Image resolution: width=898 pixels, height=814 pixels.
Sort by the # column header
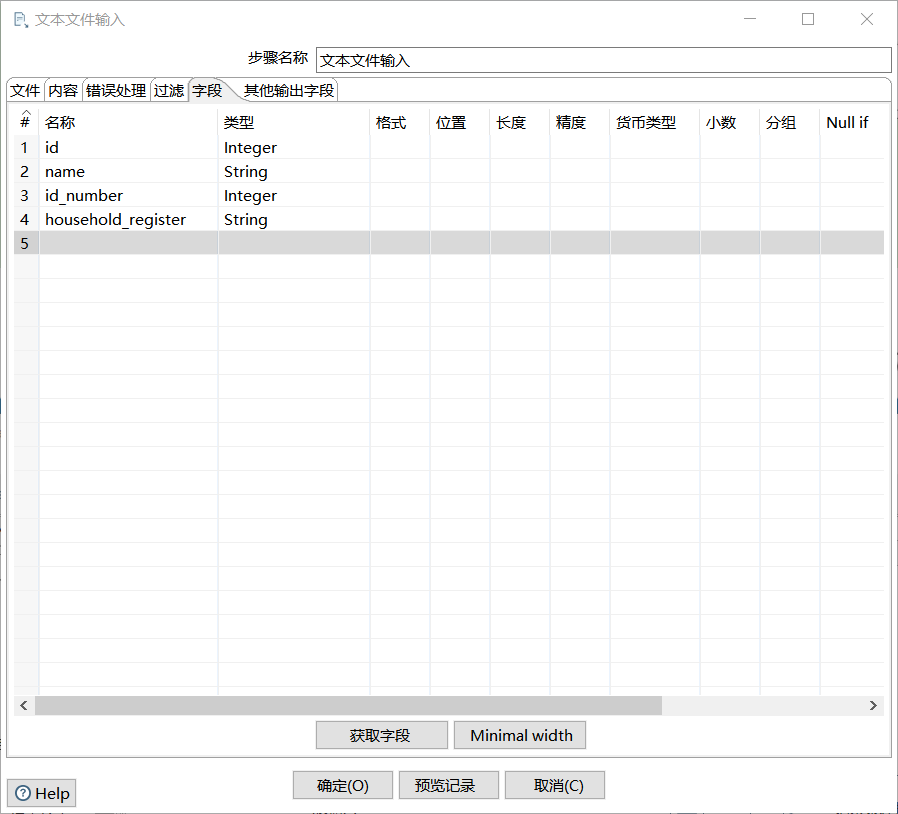pyautogui.click(x=26, y=119)
